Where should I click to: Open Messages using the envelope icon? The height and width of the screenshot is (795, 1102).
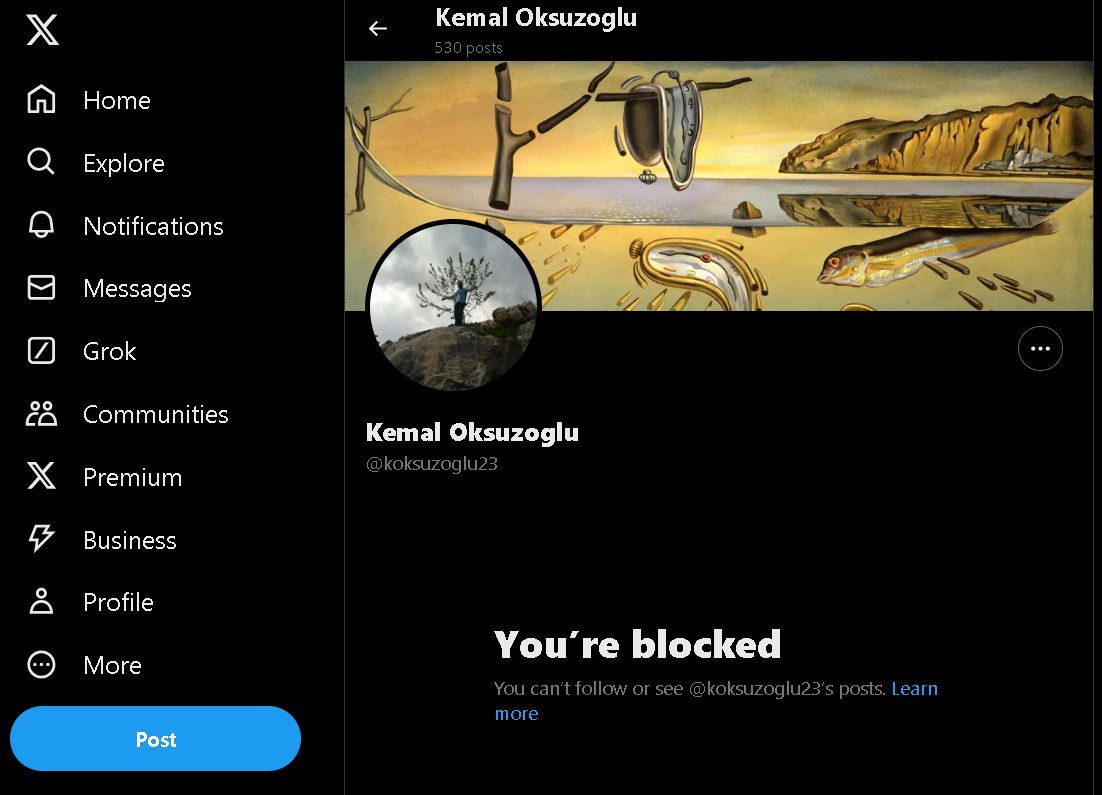[41, 288]
